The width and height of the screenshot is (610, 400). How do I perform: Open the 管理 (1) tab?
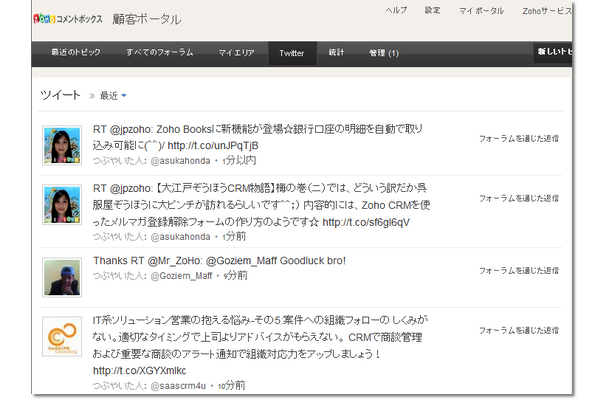[x=384, y=53]
